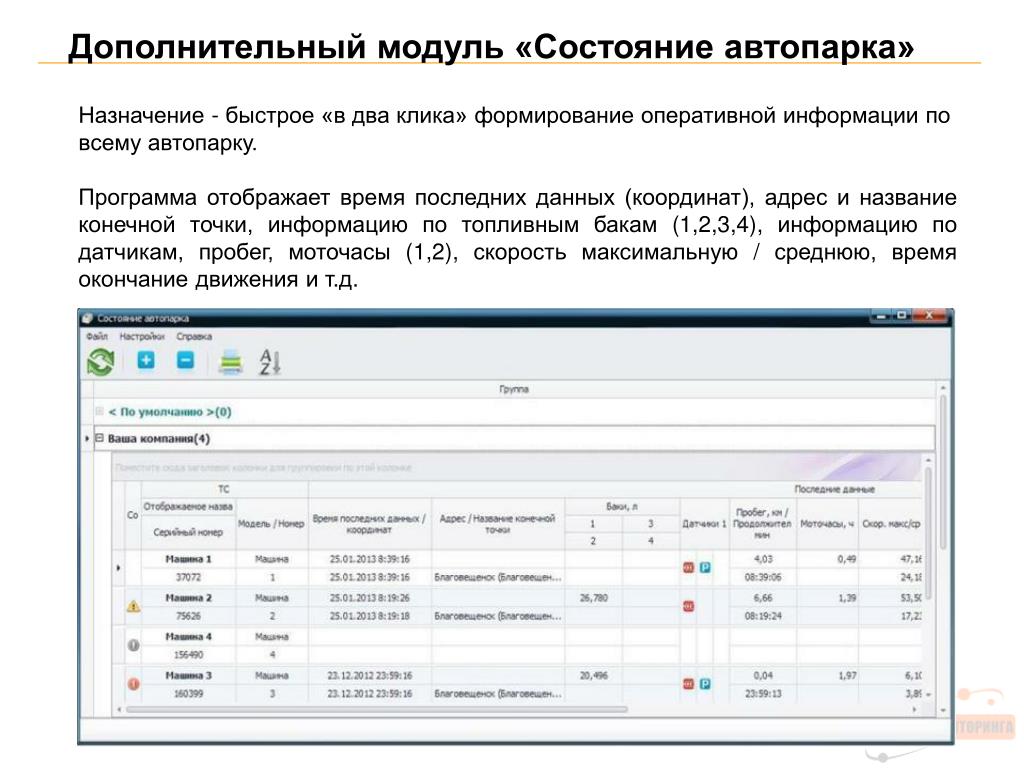
Task: Click tank sub-header '1'
Action: pos(593,524)
